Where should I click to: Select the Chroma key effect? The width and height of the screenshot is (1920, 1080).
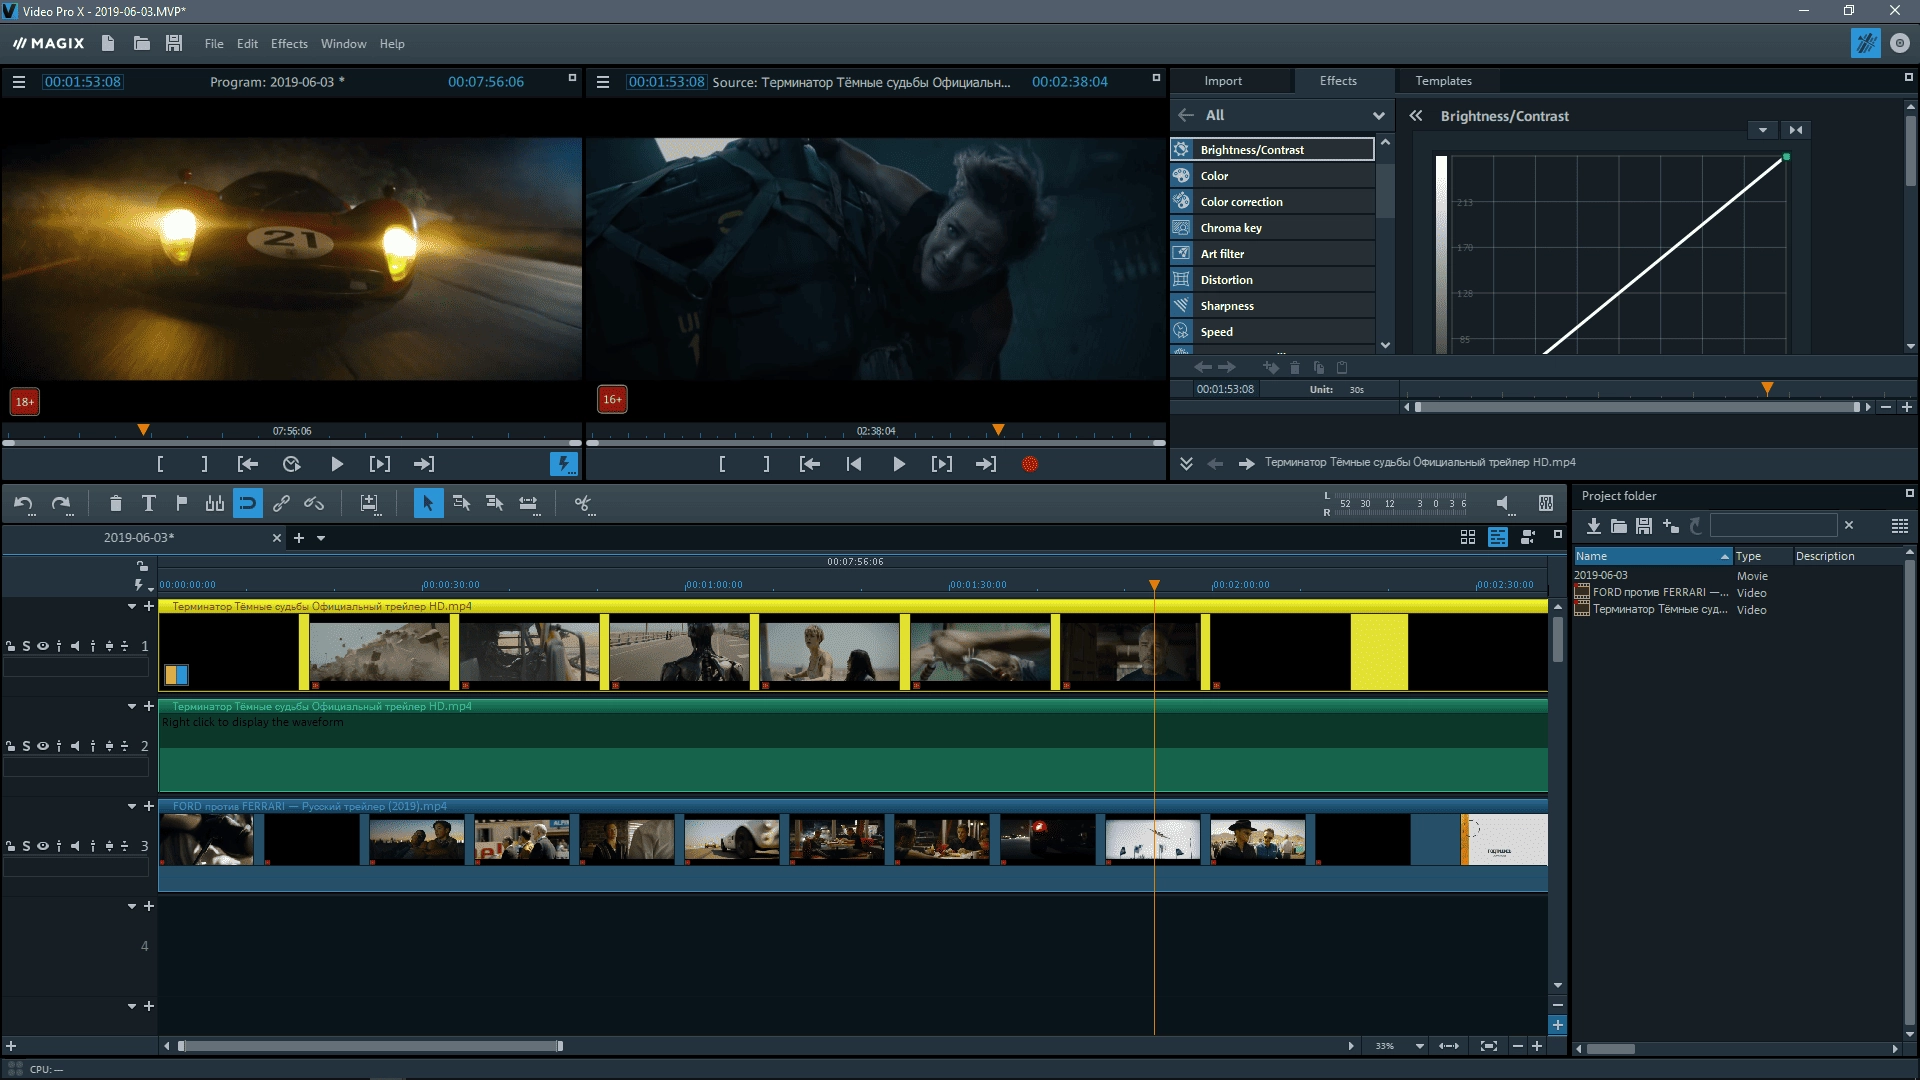(1273, 228)
